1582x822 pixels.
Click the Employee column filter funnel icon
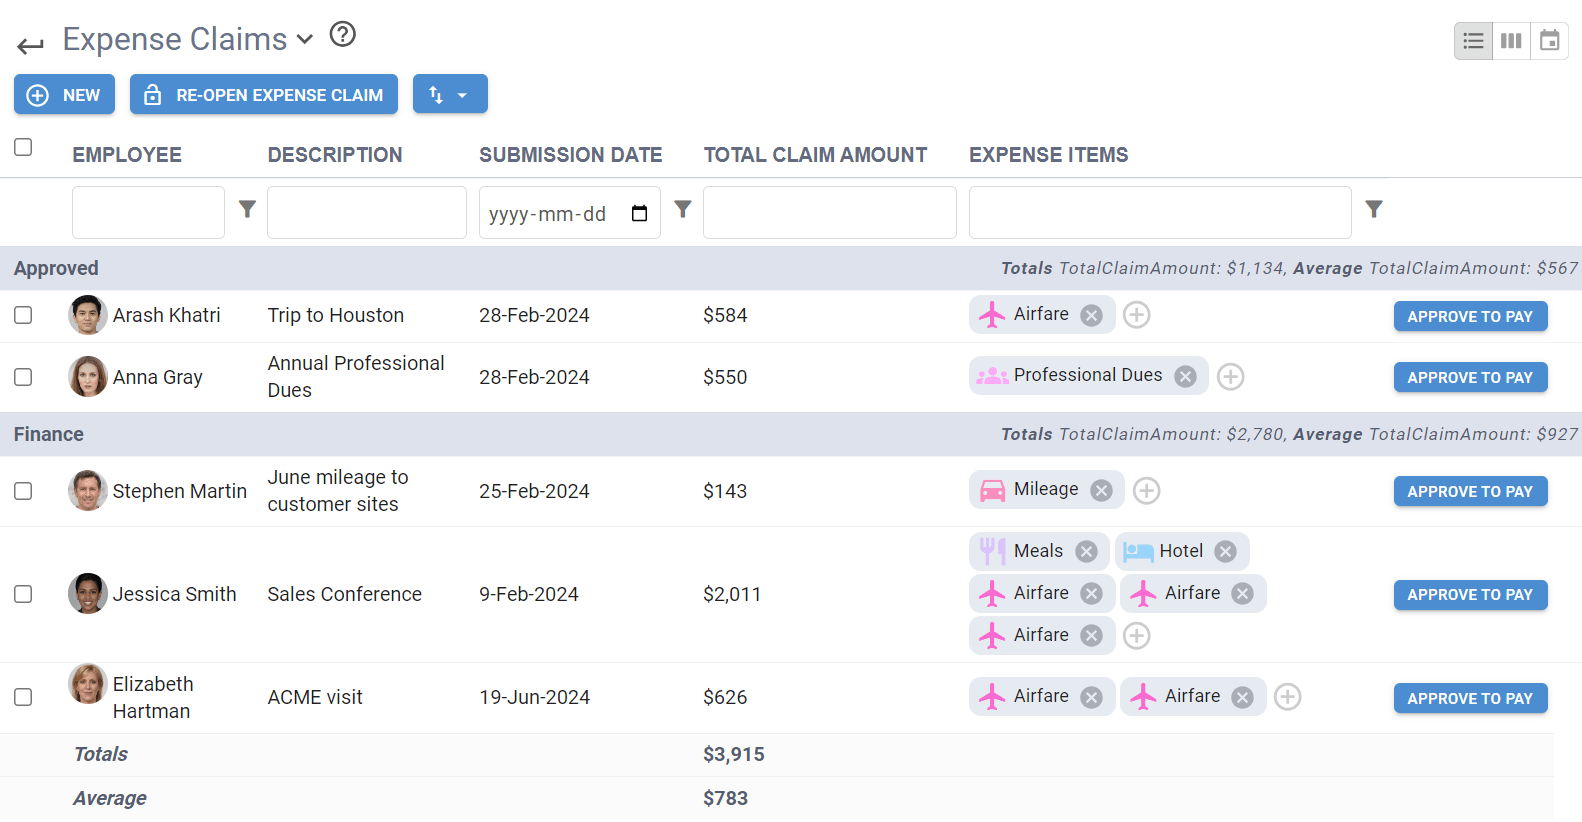pyautogui.click(x=247, y=209)
